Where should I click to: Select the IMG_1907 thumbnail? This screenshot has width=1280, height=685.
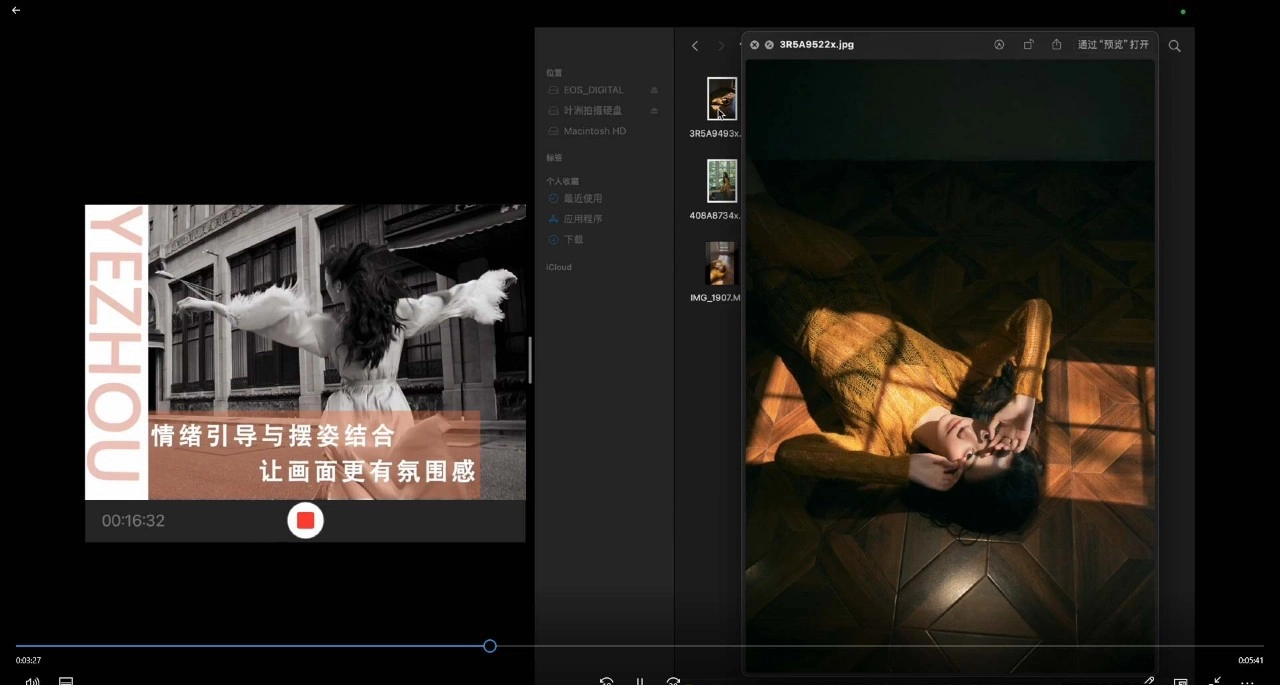(720, 263)
